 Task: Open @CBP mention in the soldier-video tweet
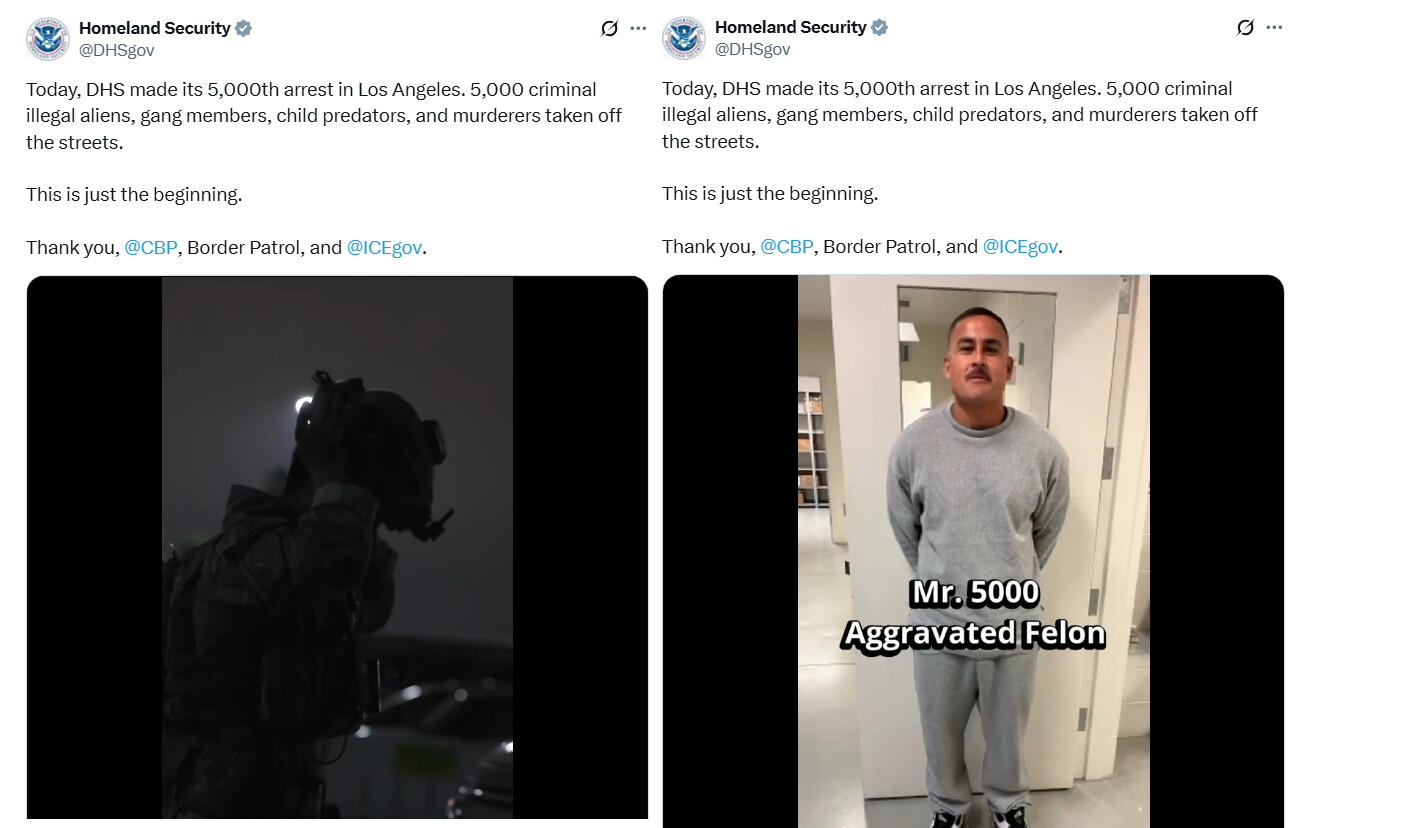pos(151,247)
